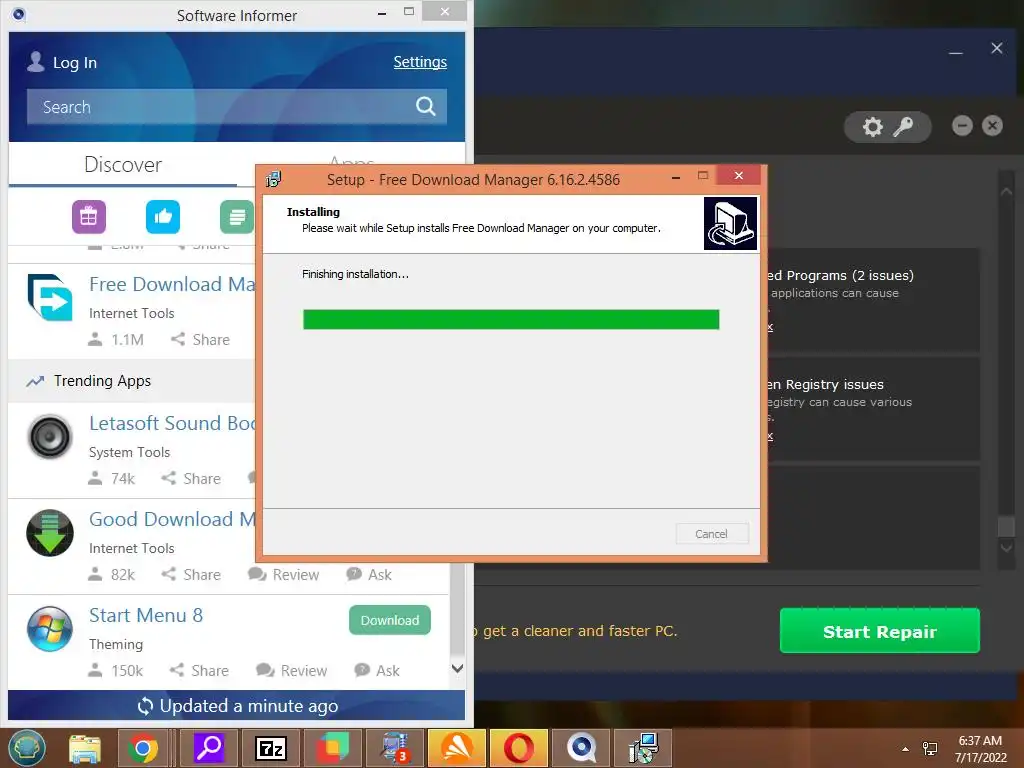Open the Good Download Manager green arrow icon
This screenshot has height=768, width=1024.
click(50, 533)
